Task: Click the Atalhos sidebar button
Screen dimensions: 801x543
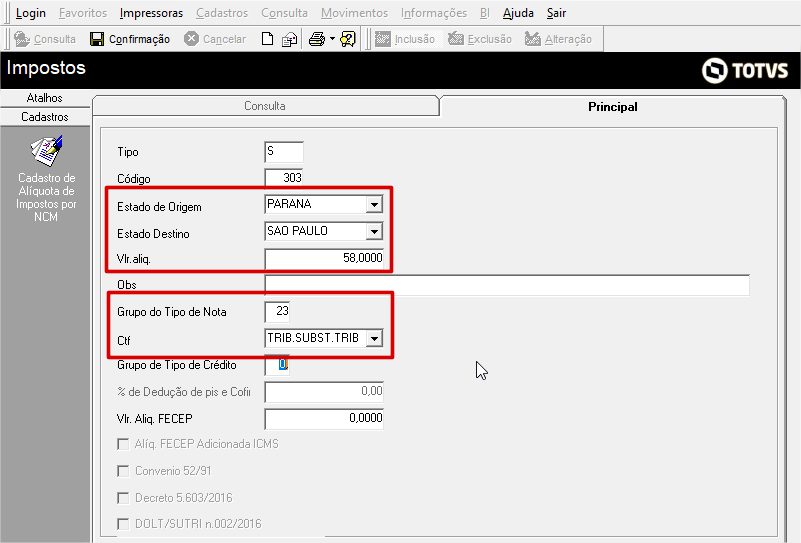Action: point(45,98)
